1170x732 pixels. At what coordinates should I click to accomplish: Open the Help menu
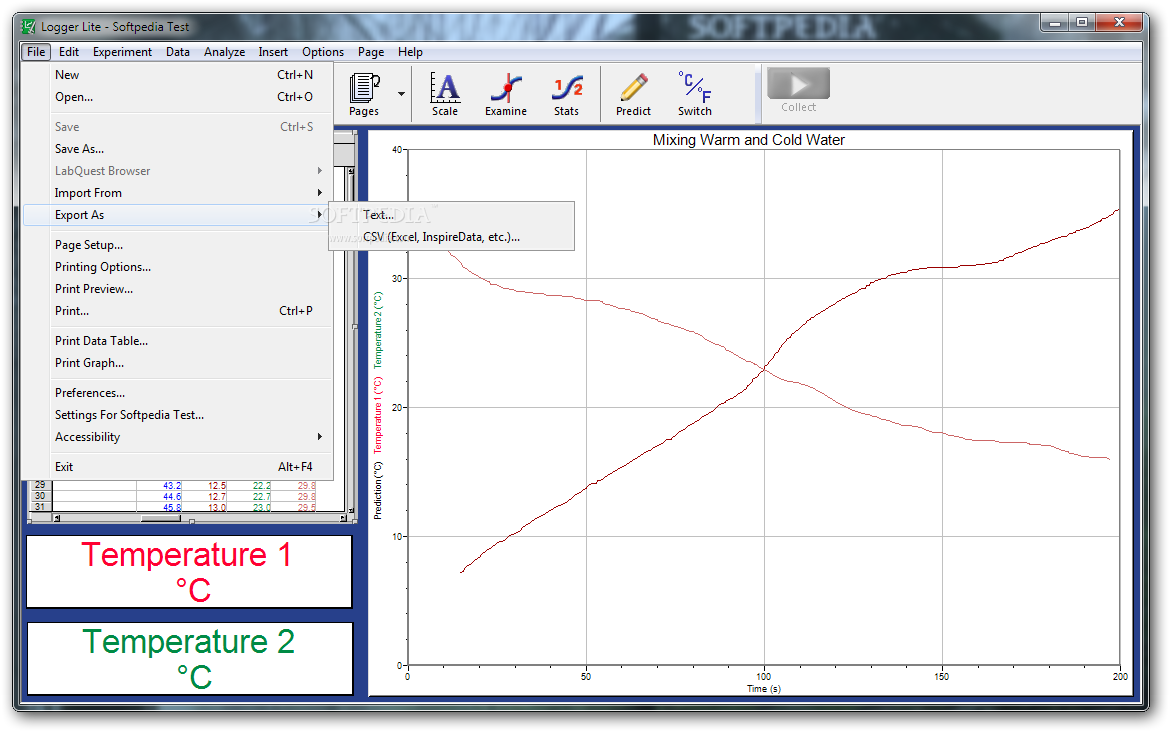point(410,51)
